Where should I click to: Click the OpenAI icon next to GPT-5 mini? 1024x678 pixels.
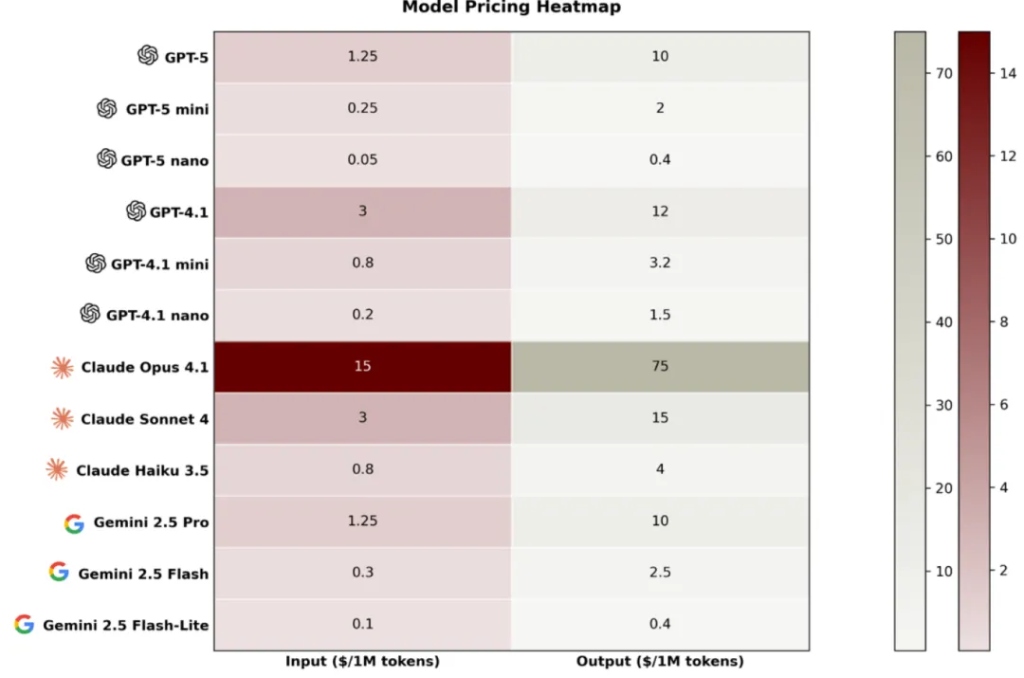107,108
